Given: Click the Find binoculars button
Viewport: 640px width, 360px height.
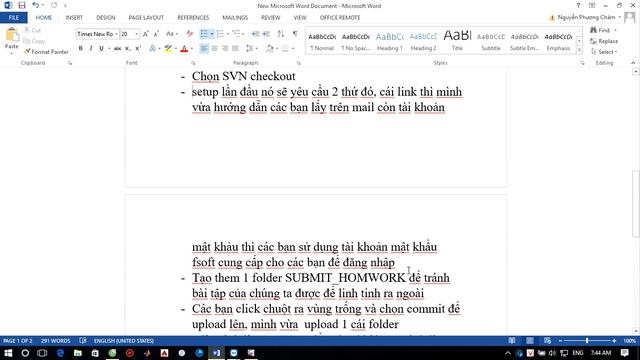Looking at the screenshot, I should click(600, 30).
